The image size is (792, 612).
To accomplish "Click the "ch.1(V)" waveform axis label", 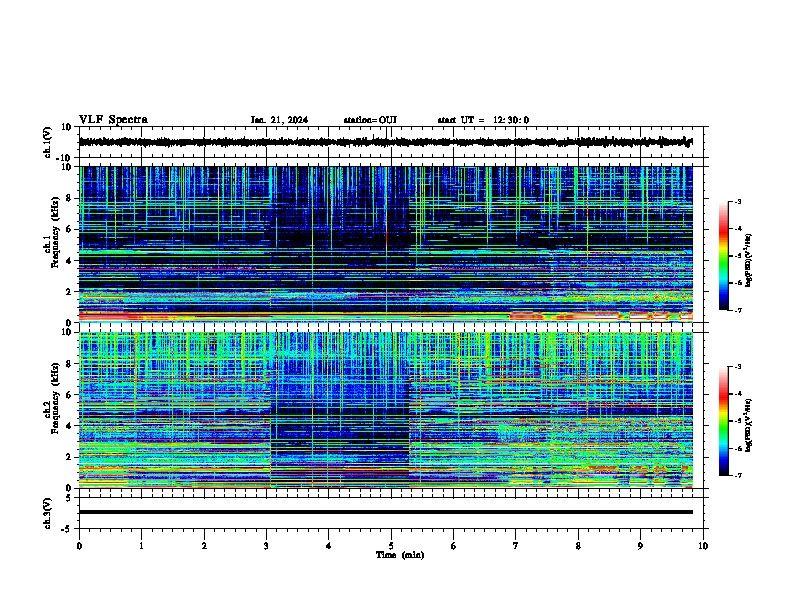I will pyautogui.click(x=48, y=142).
